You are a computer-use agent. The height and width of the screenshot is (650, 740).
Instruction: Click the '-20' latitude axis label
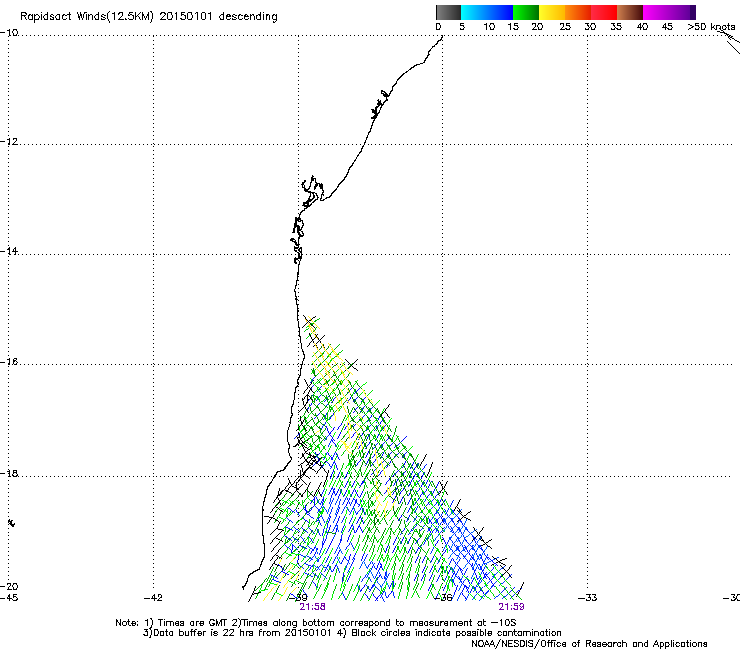pos(9,586)
